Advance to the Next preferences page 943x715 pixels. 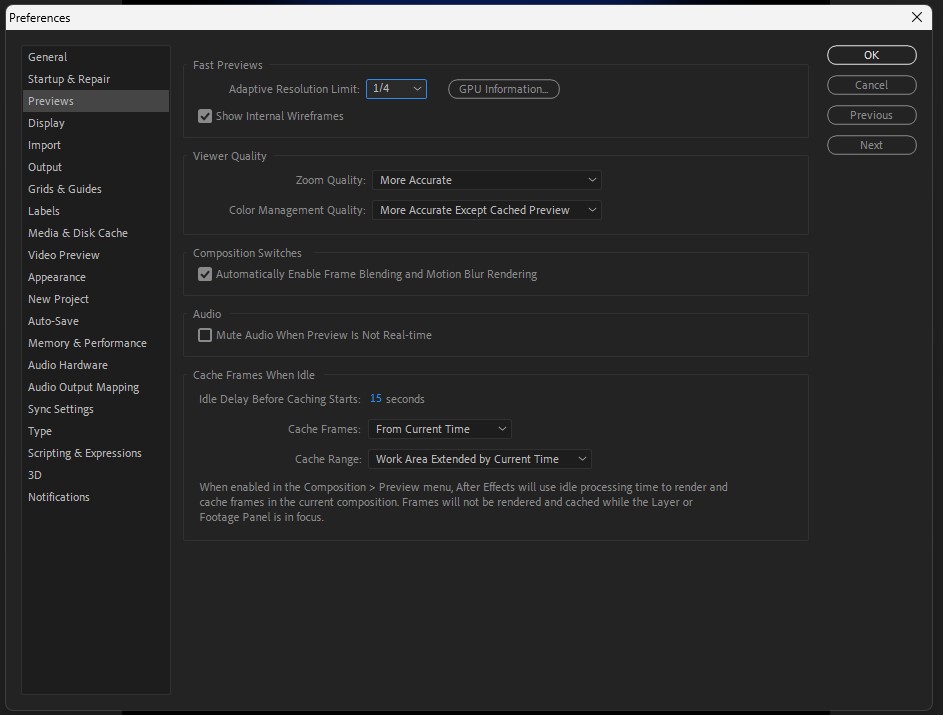pyautogui.click(x=871, y=145)
